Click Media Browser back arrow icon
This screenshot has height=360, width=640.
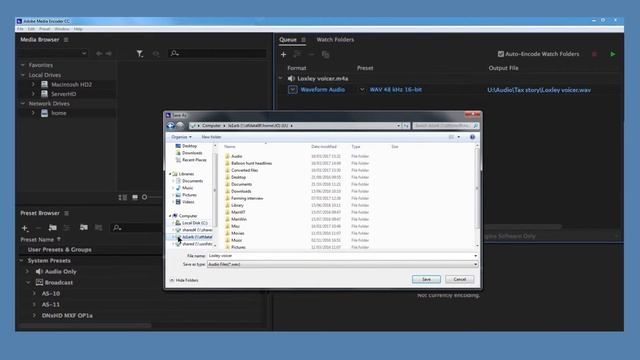[x=99, y=53]
